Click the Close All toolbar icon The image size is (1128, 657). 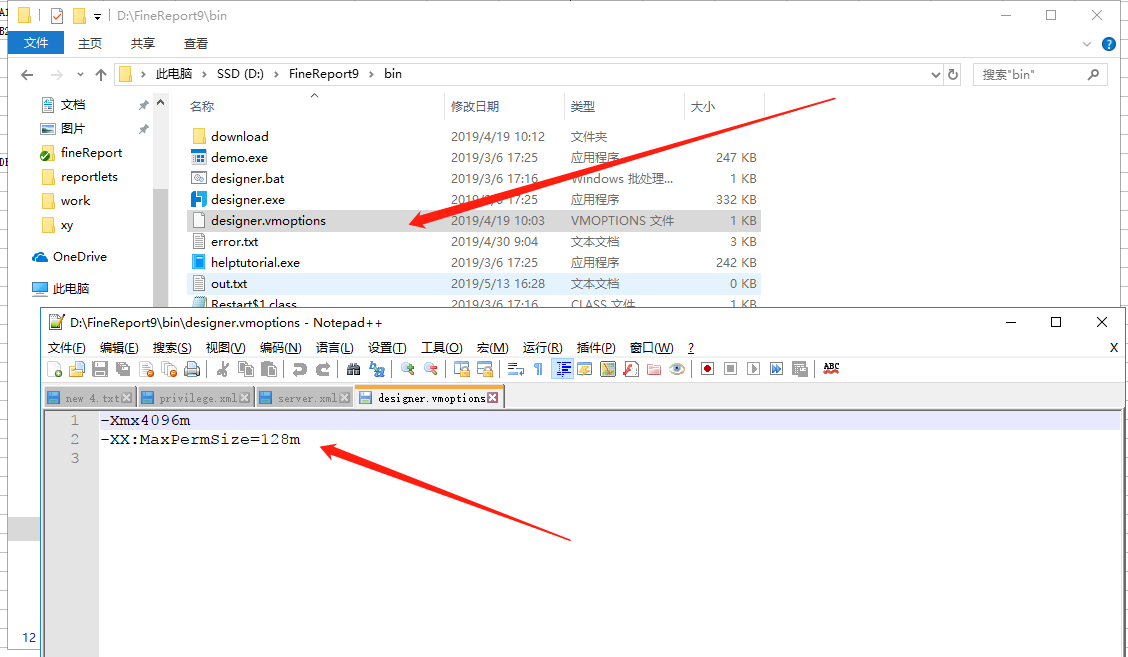click(169, 369)
